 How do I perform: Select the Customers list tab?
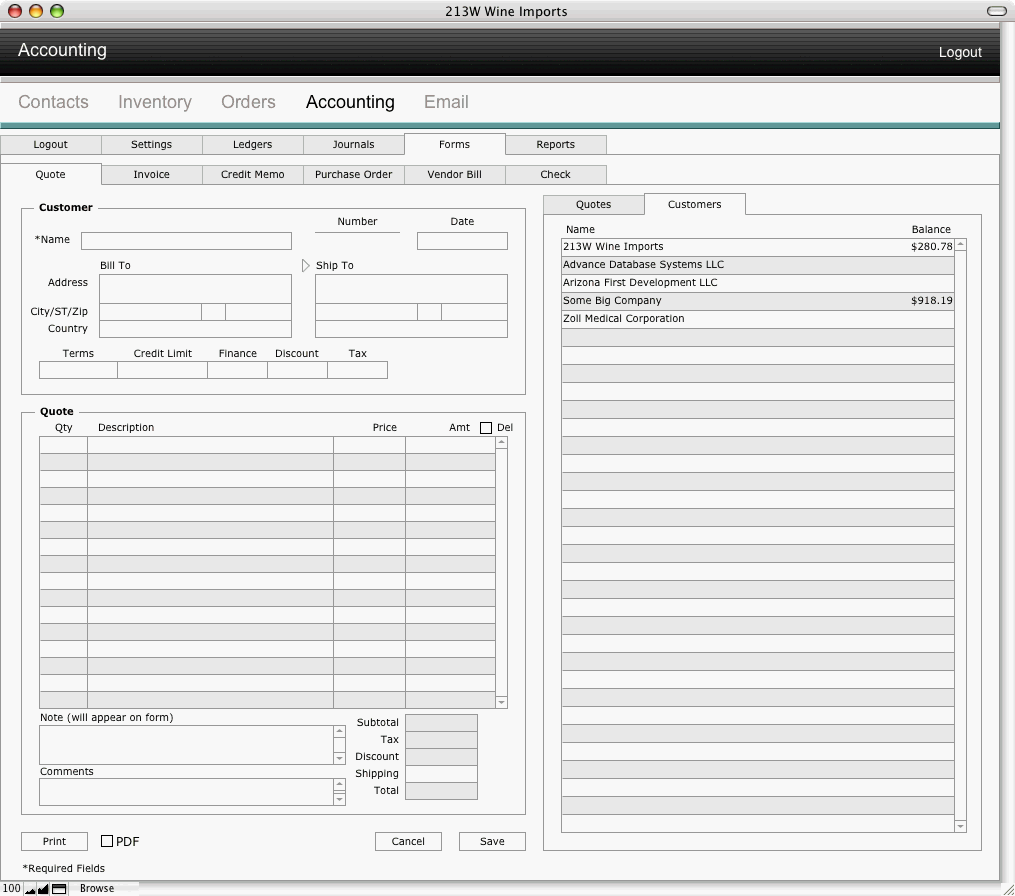click(695, 204)
